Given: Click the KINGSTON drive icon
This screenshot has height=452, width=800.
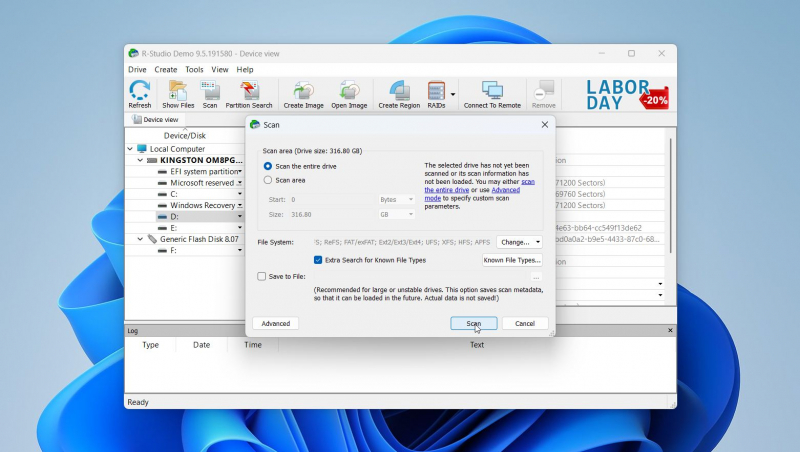Looking at the screenshot, I should click(152, 160).
